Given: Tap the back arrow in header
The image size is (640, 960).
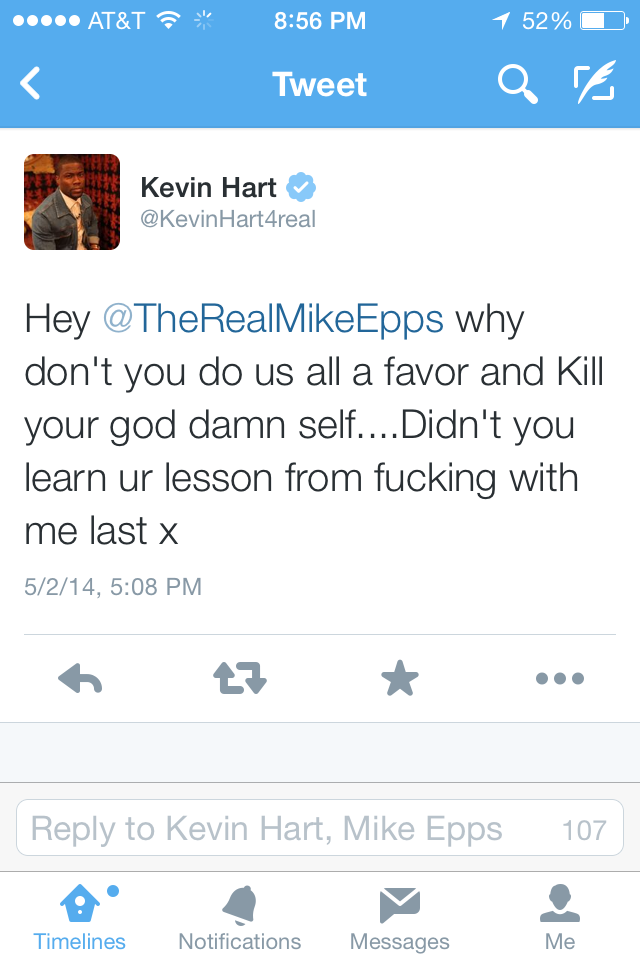Looking at the screenshot, I should [x=30, y=83].
